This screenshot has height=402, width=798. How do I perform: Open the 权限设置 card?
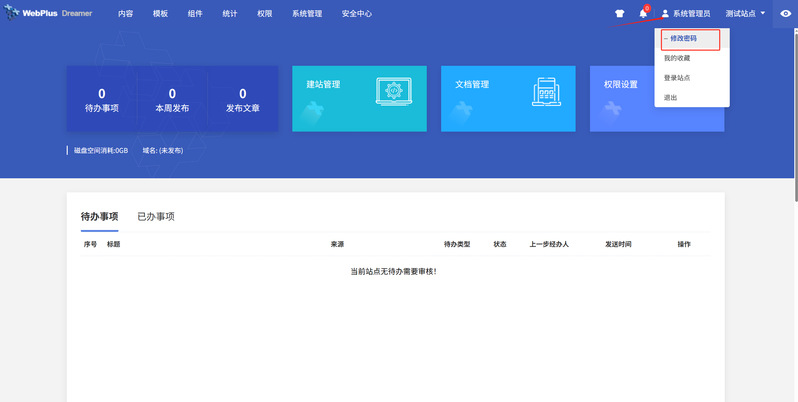(x=656, y=98)
